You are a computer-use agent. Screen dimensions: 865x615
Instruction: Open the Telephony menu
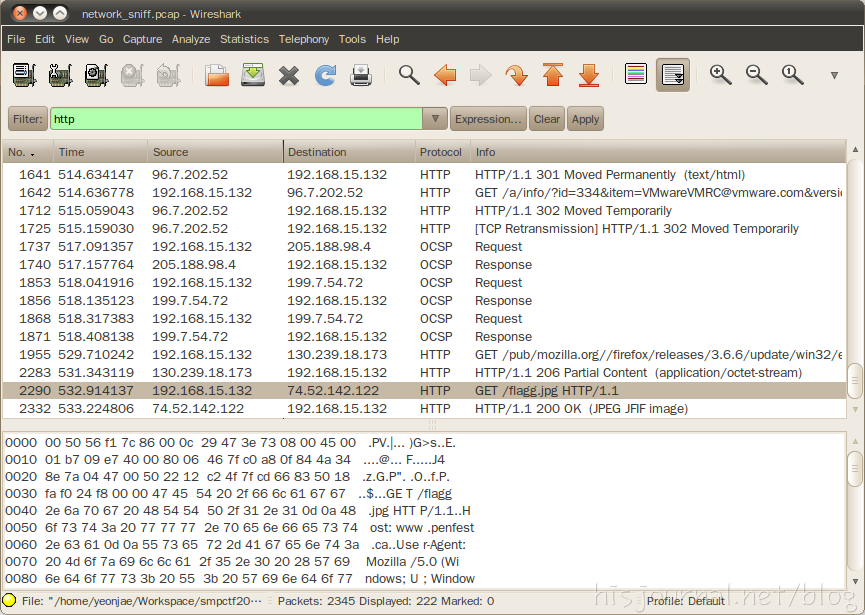tap(304, 39)
